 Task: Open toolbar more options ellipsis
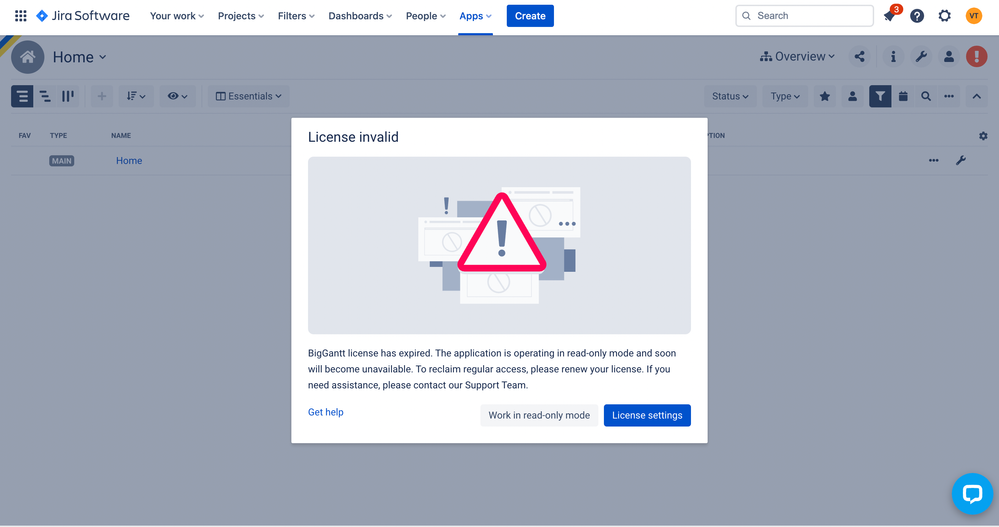coord(949,96)
